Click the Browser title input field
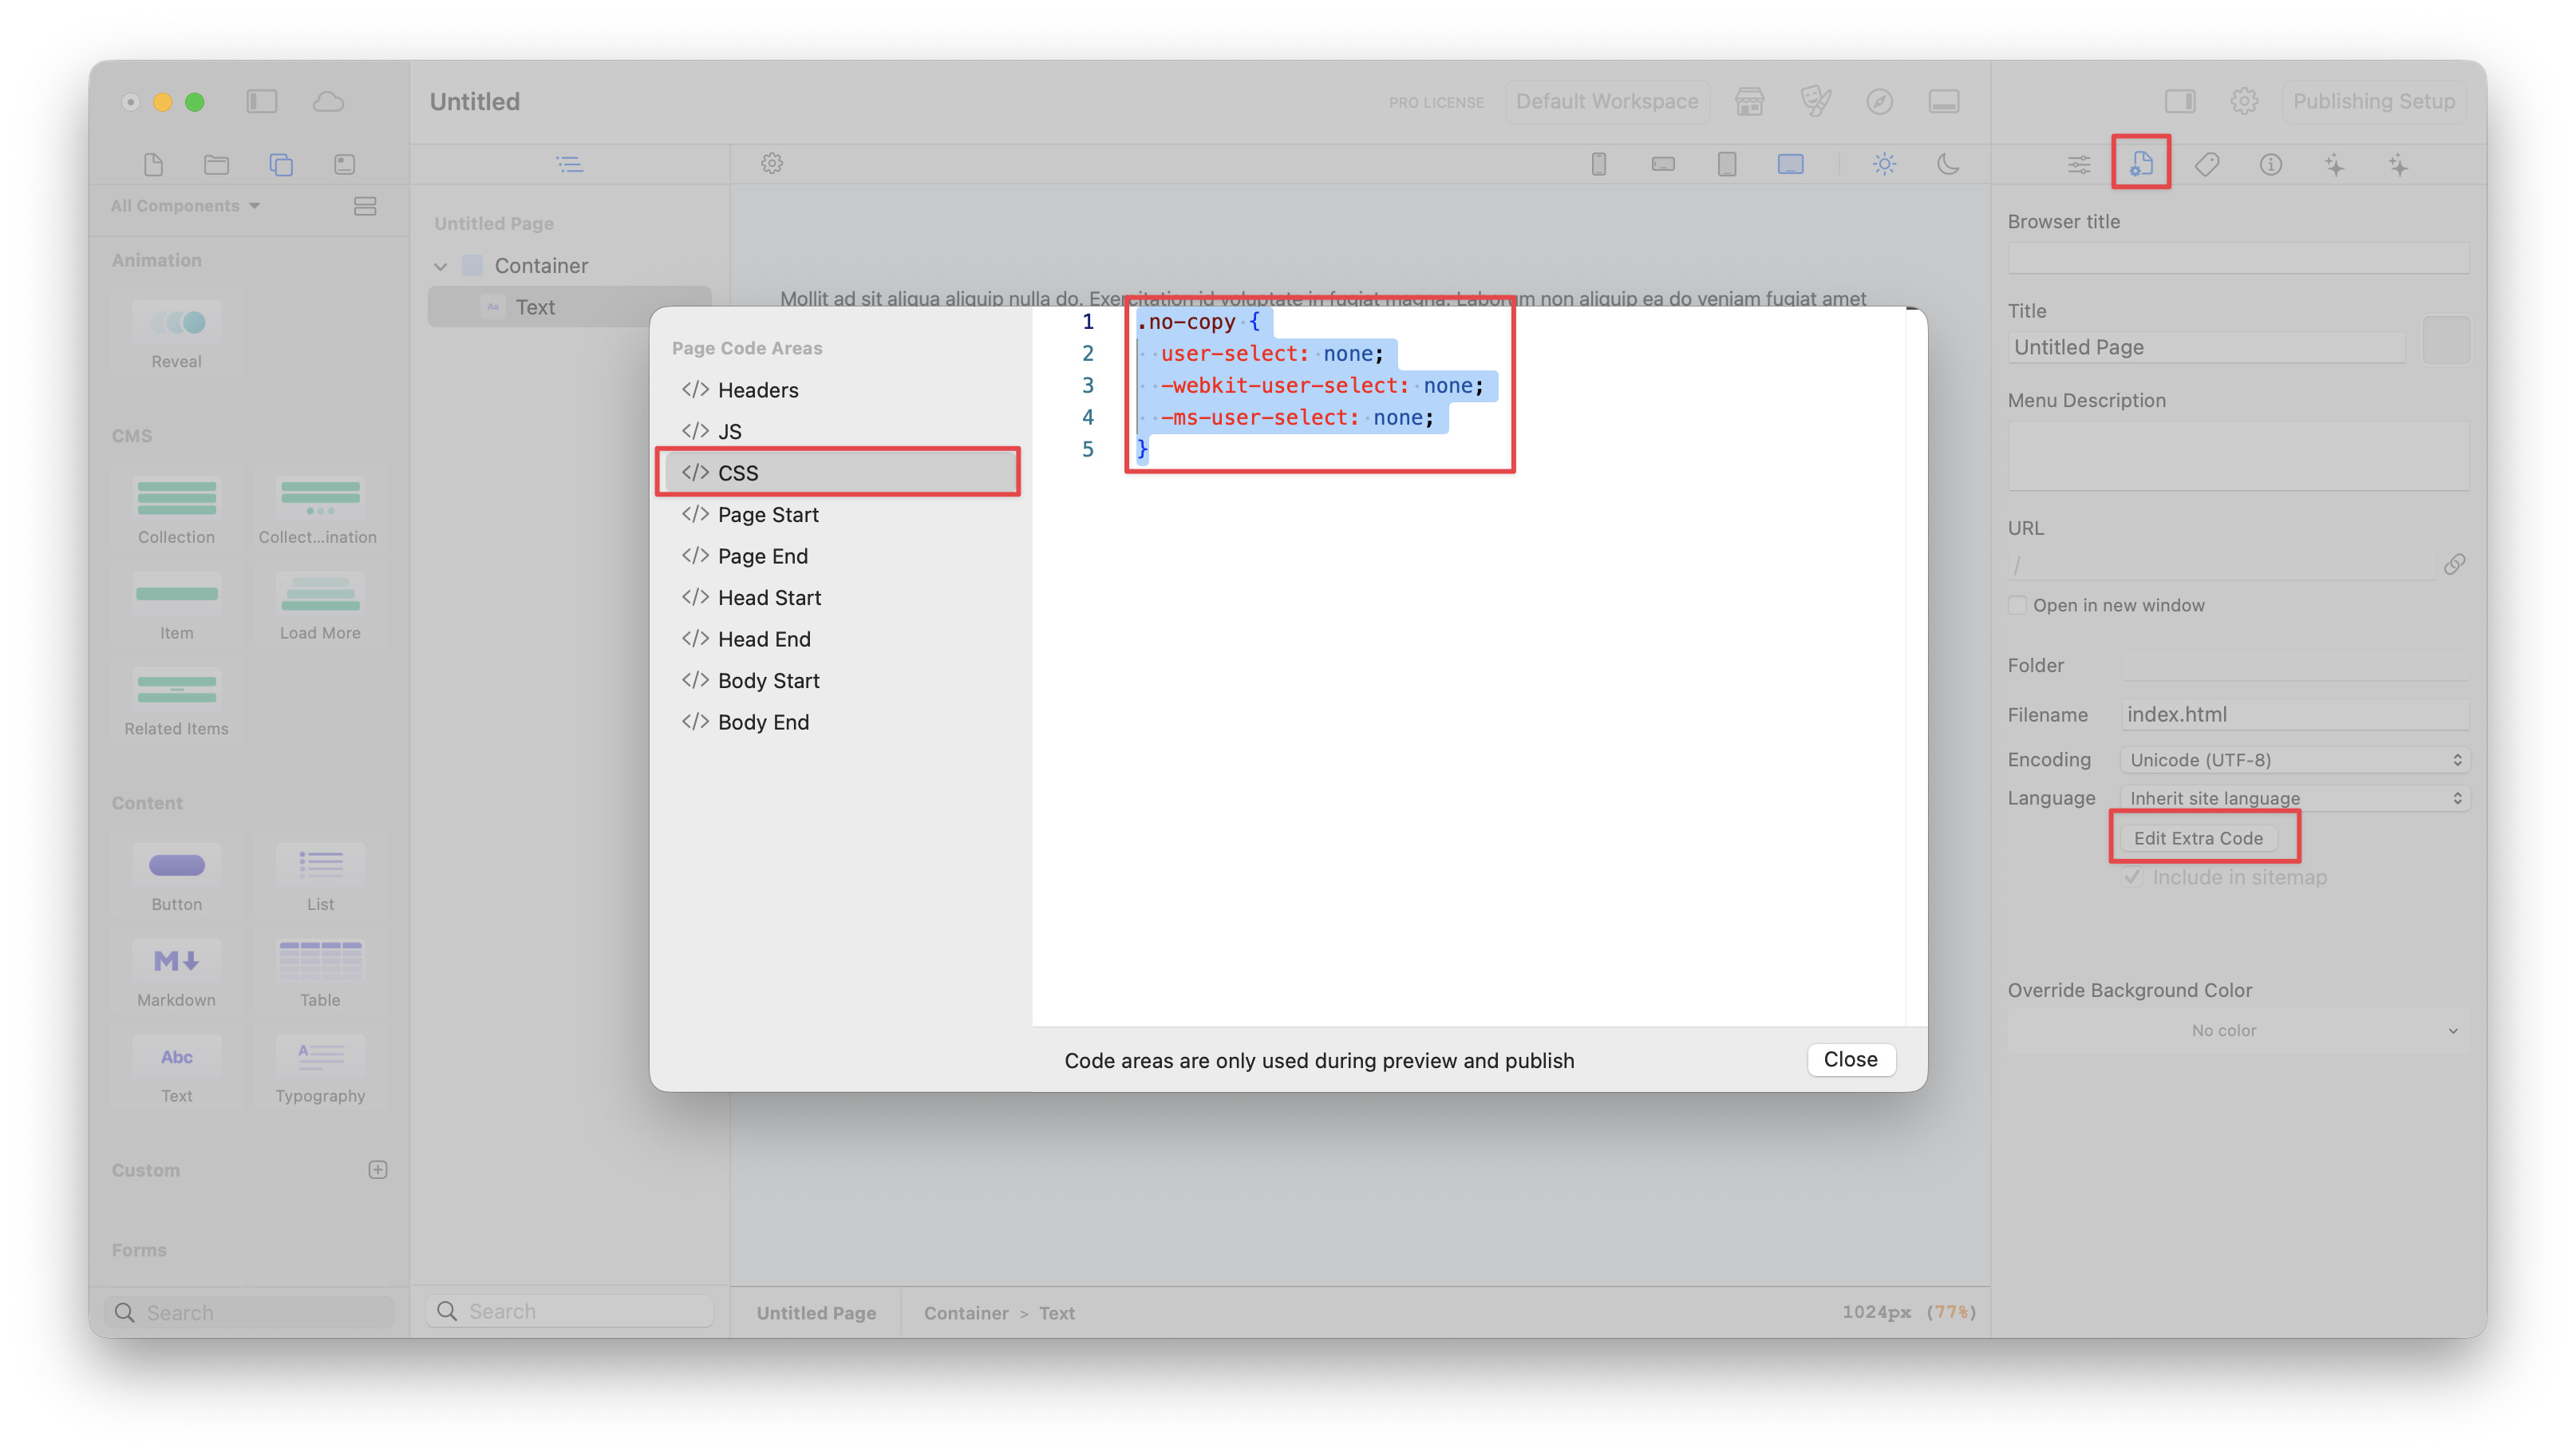Screen dimensions: 2576x1456 coord(2238,259)
